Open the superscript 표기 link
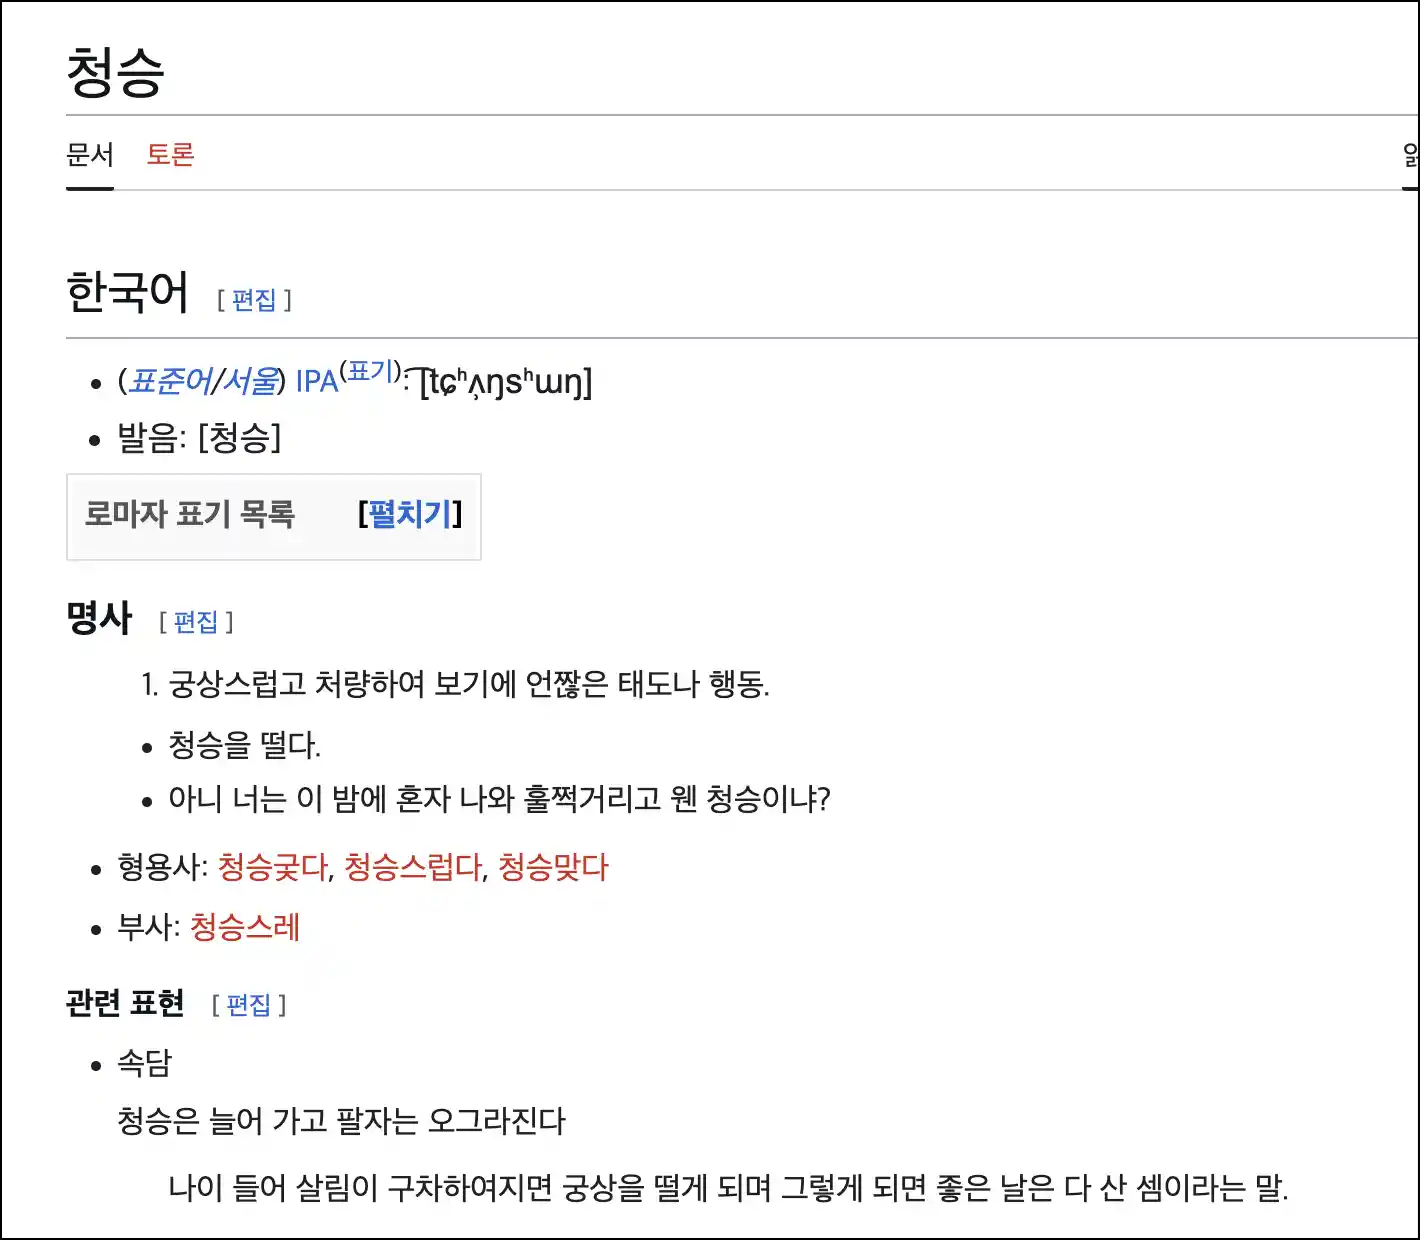This screenshot has height=1240, width=1420. coord(371,370)
